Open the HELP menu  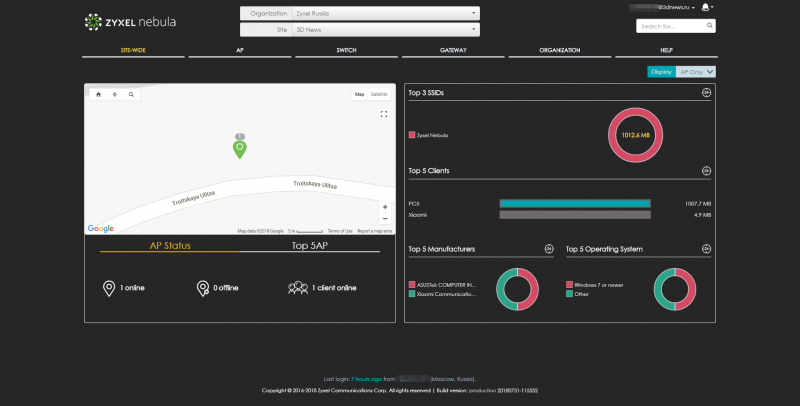pos(666,50)
